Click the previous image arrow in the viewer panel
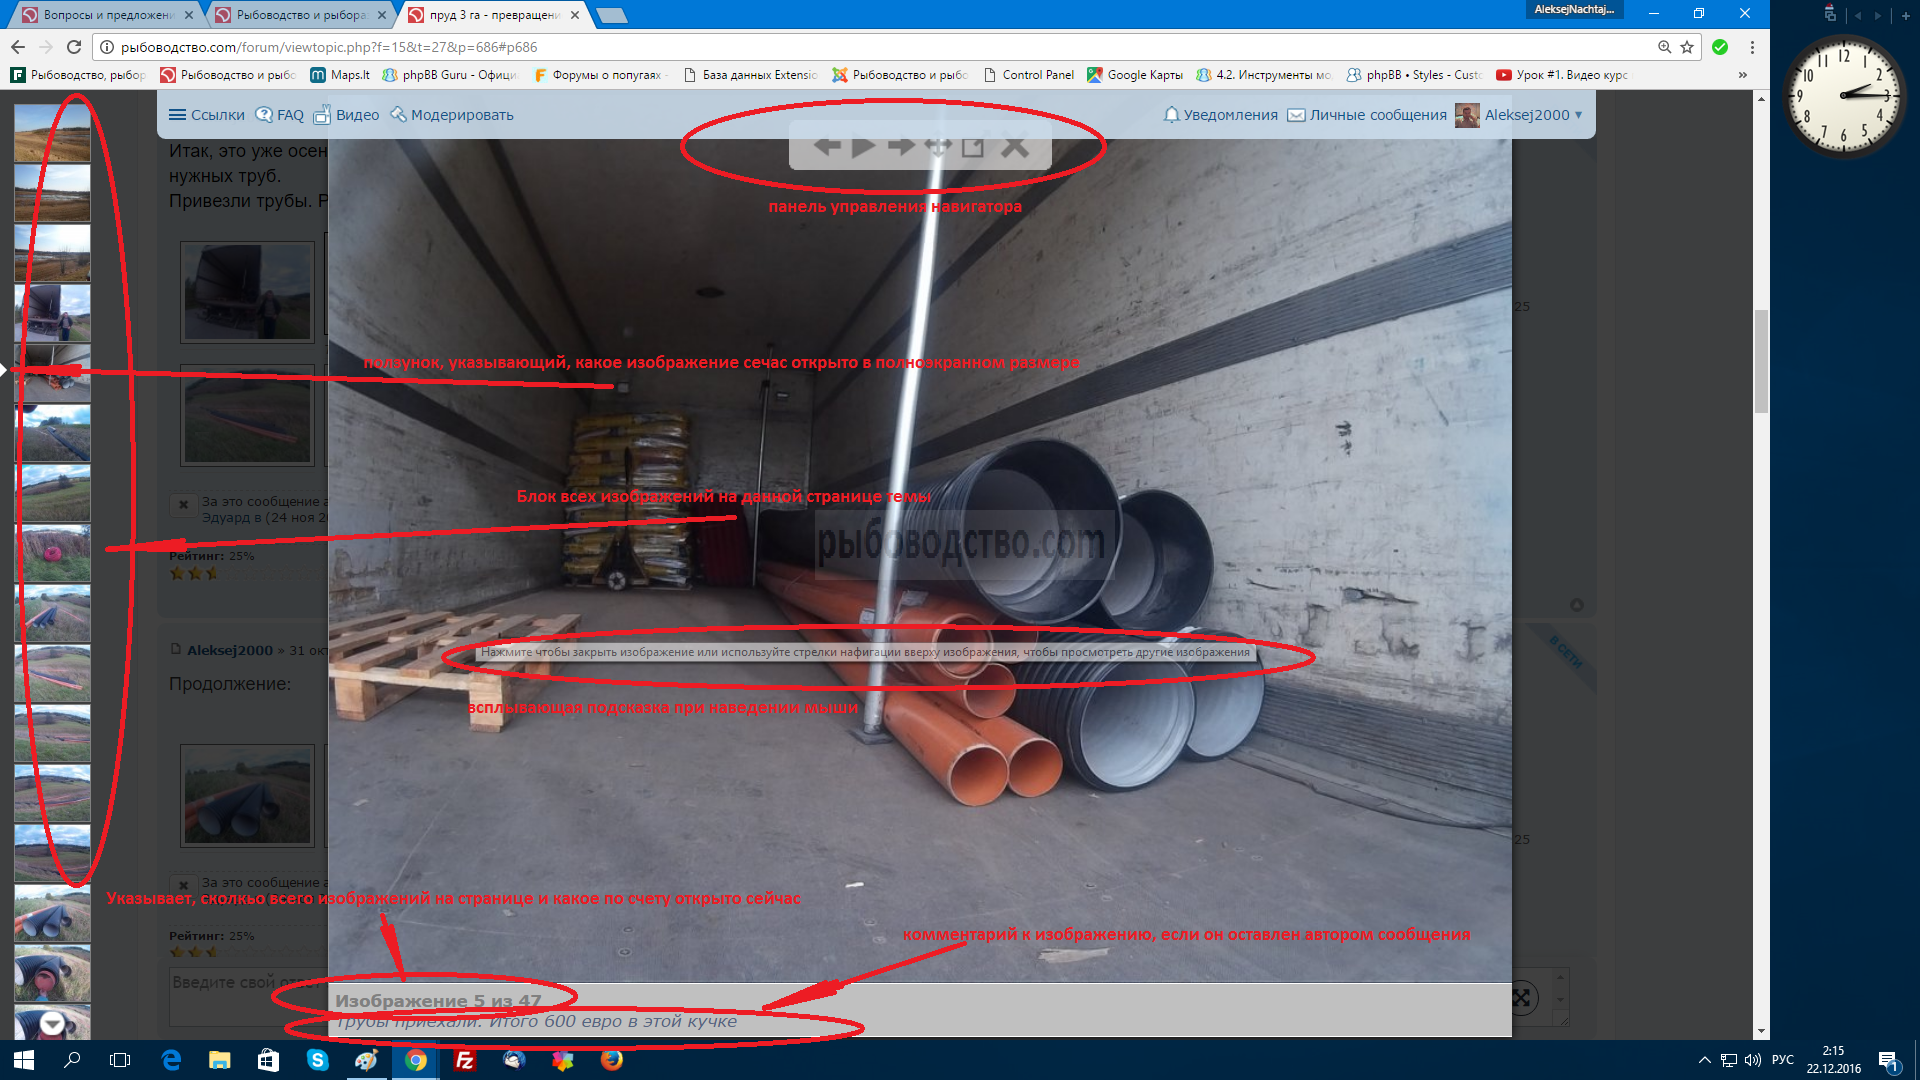The image size is (1920, 1080). (x=827, y=146)
